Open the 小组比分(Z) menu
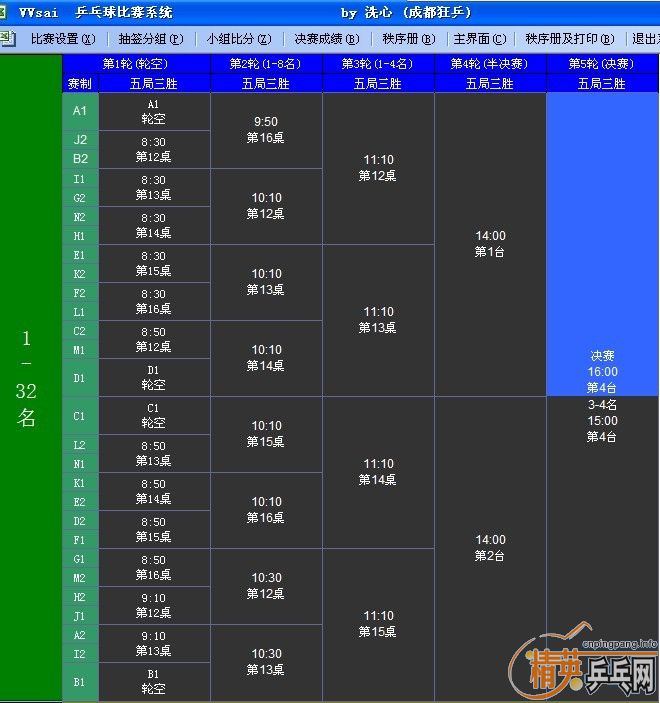Screen dimensions: 660x703 coord(239,39)
